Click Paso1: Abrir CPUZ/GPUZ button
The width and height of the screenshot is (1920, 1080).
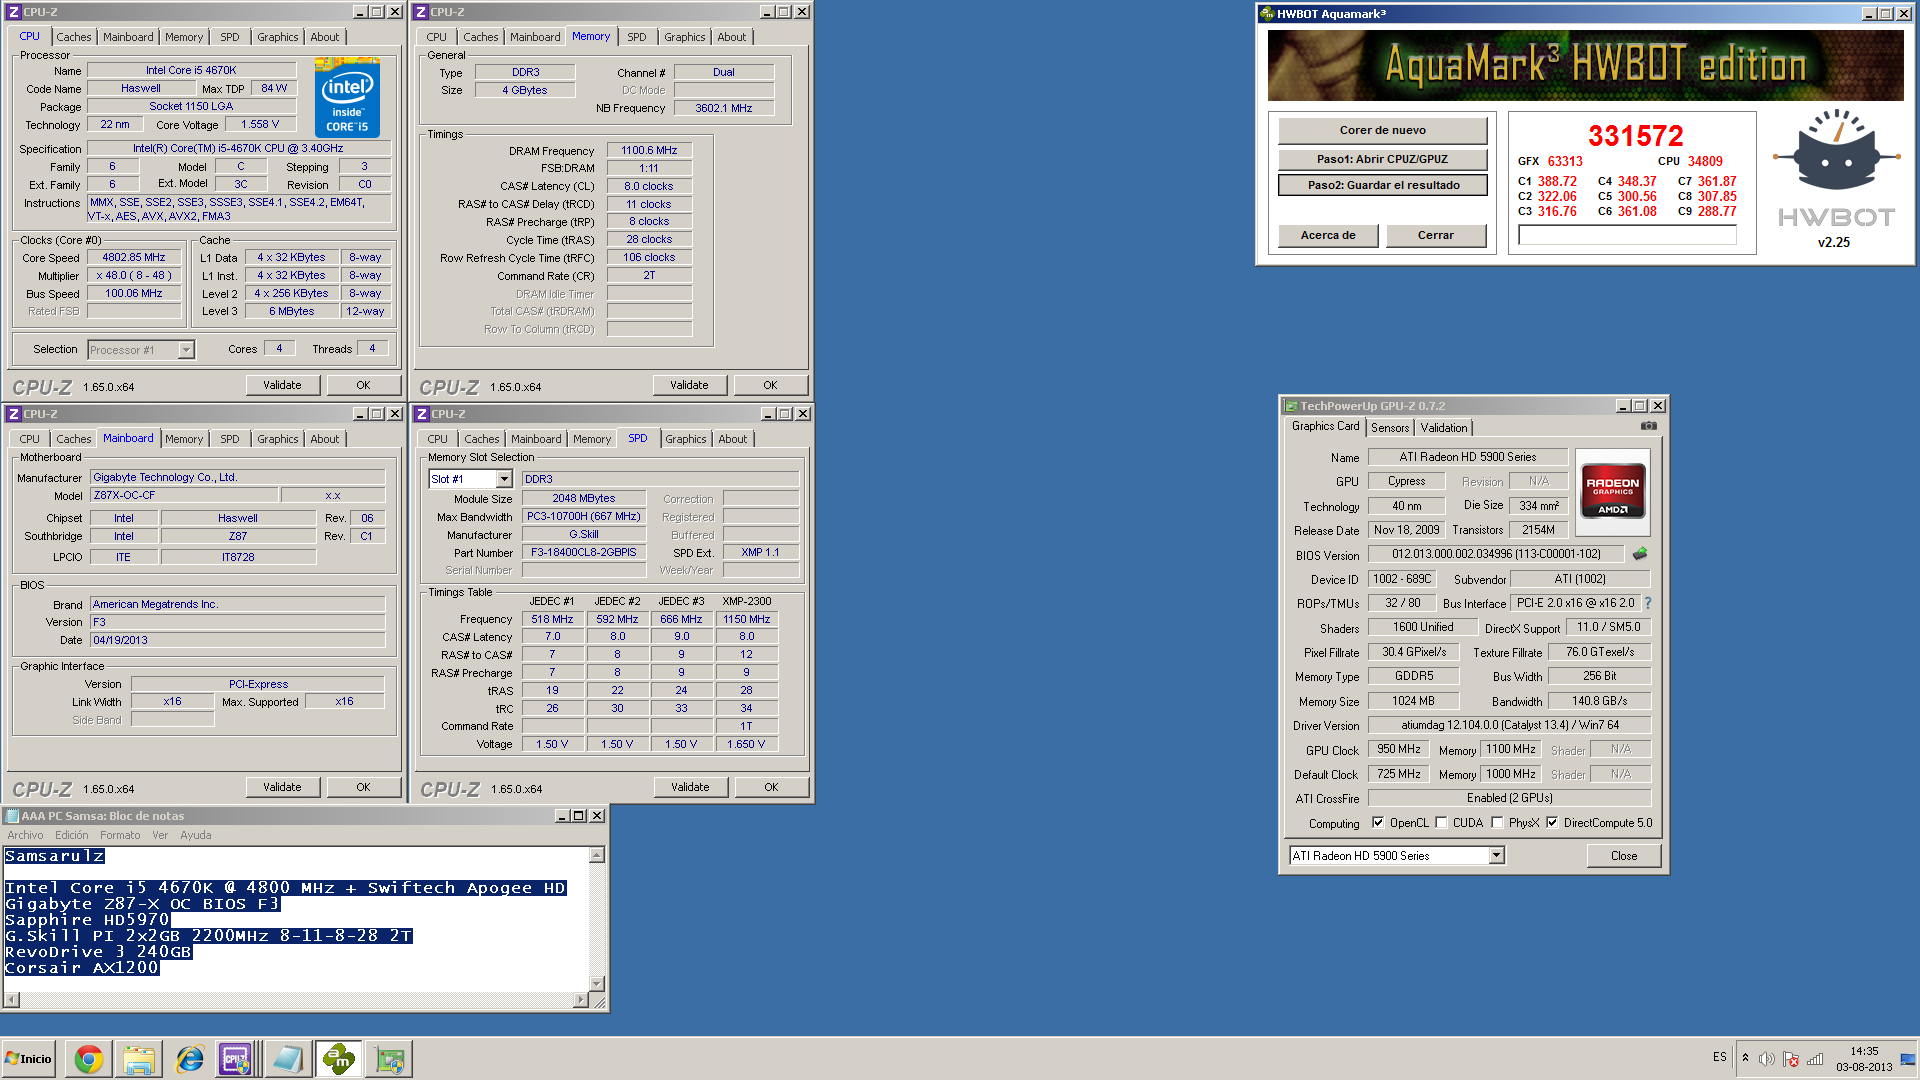(x=1382, y=159)
